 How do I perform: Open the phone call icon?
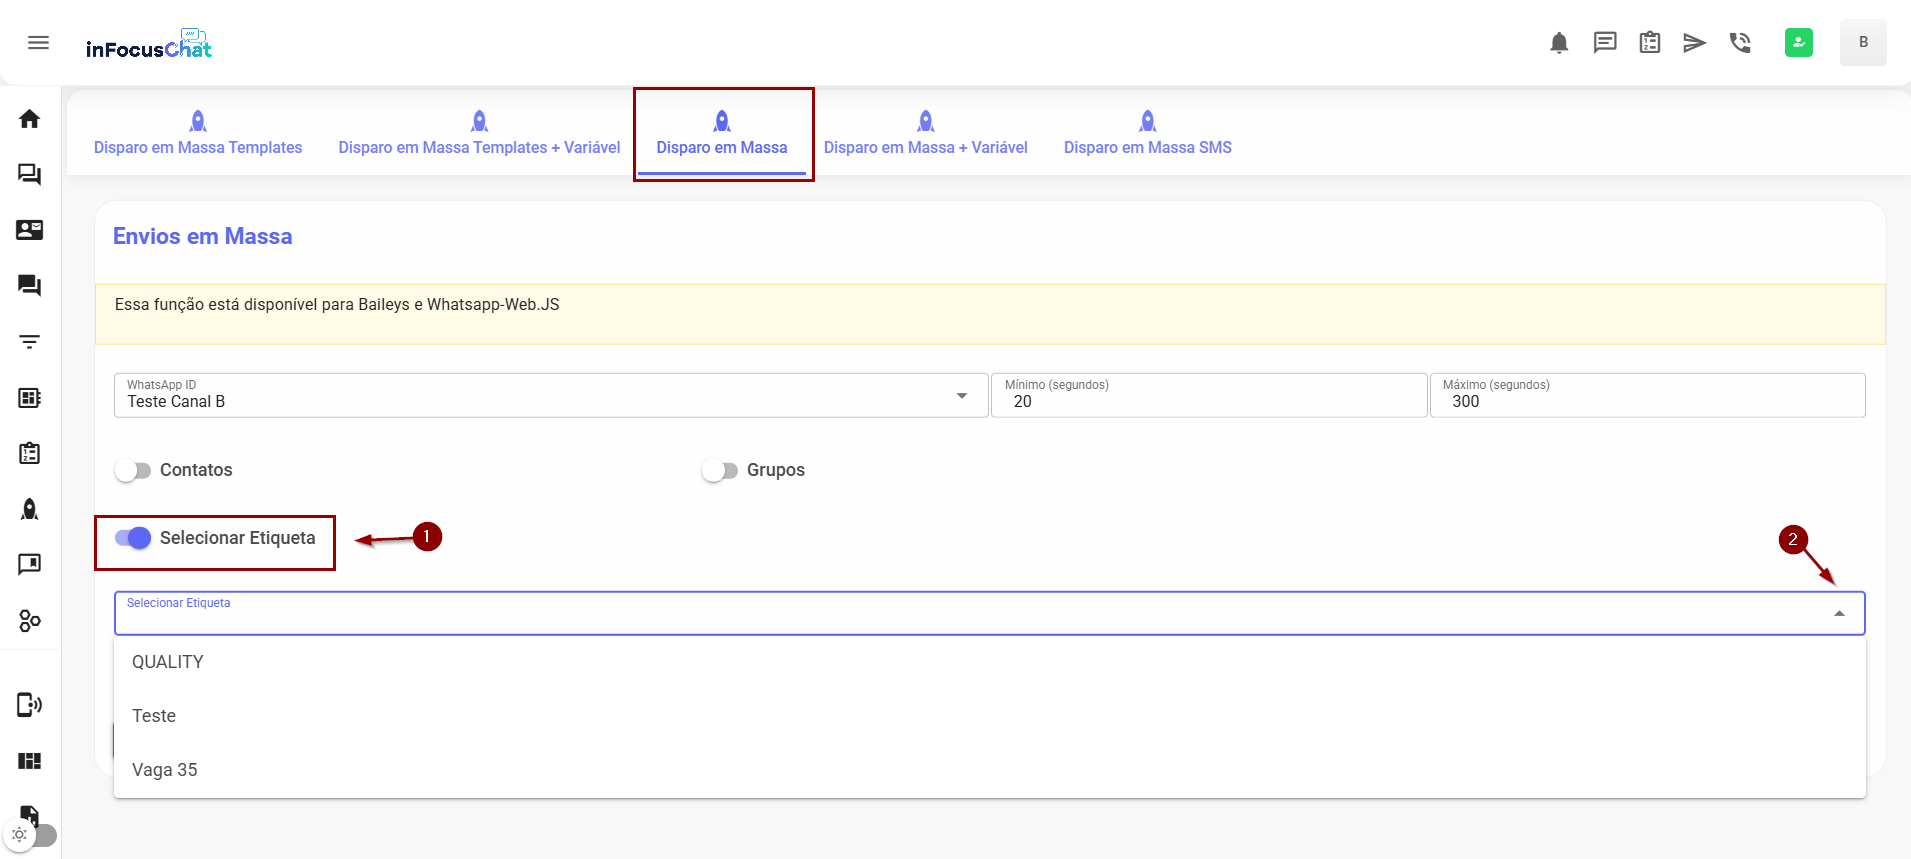[x=1740, y=43]
